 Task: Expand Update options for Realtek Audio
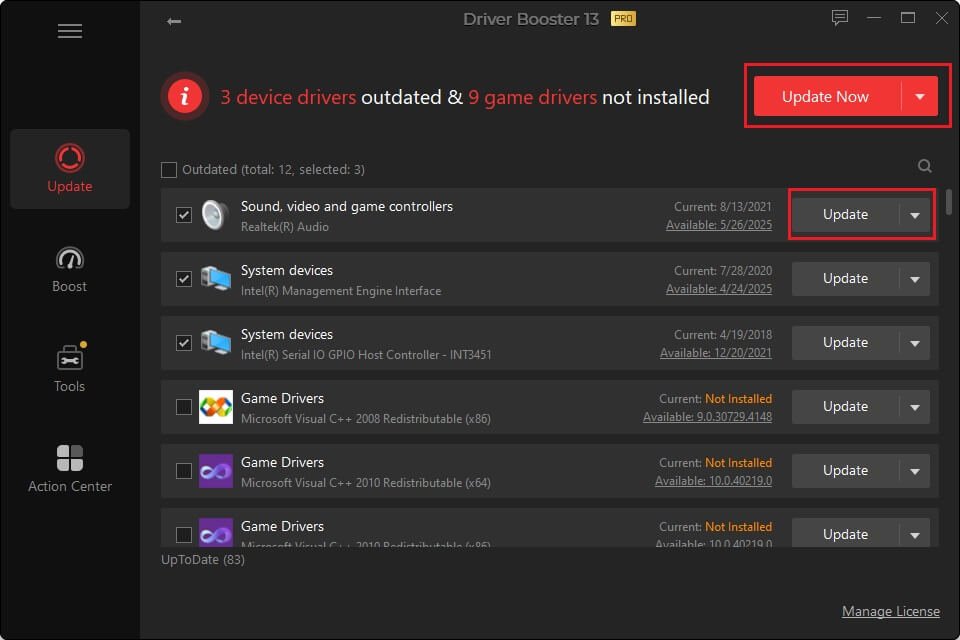point(915,215)
